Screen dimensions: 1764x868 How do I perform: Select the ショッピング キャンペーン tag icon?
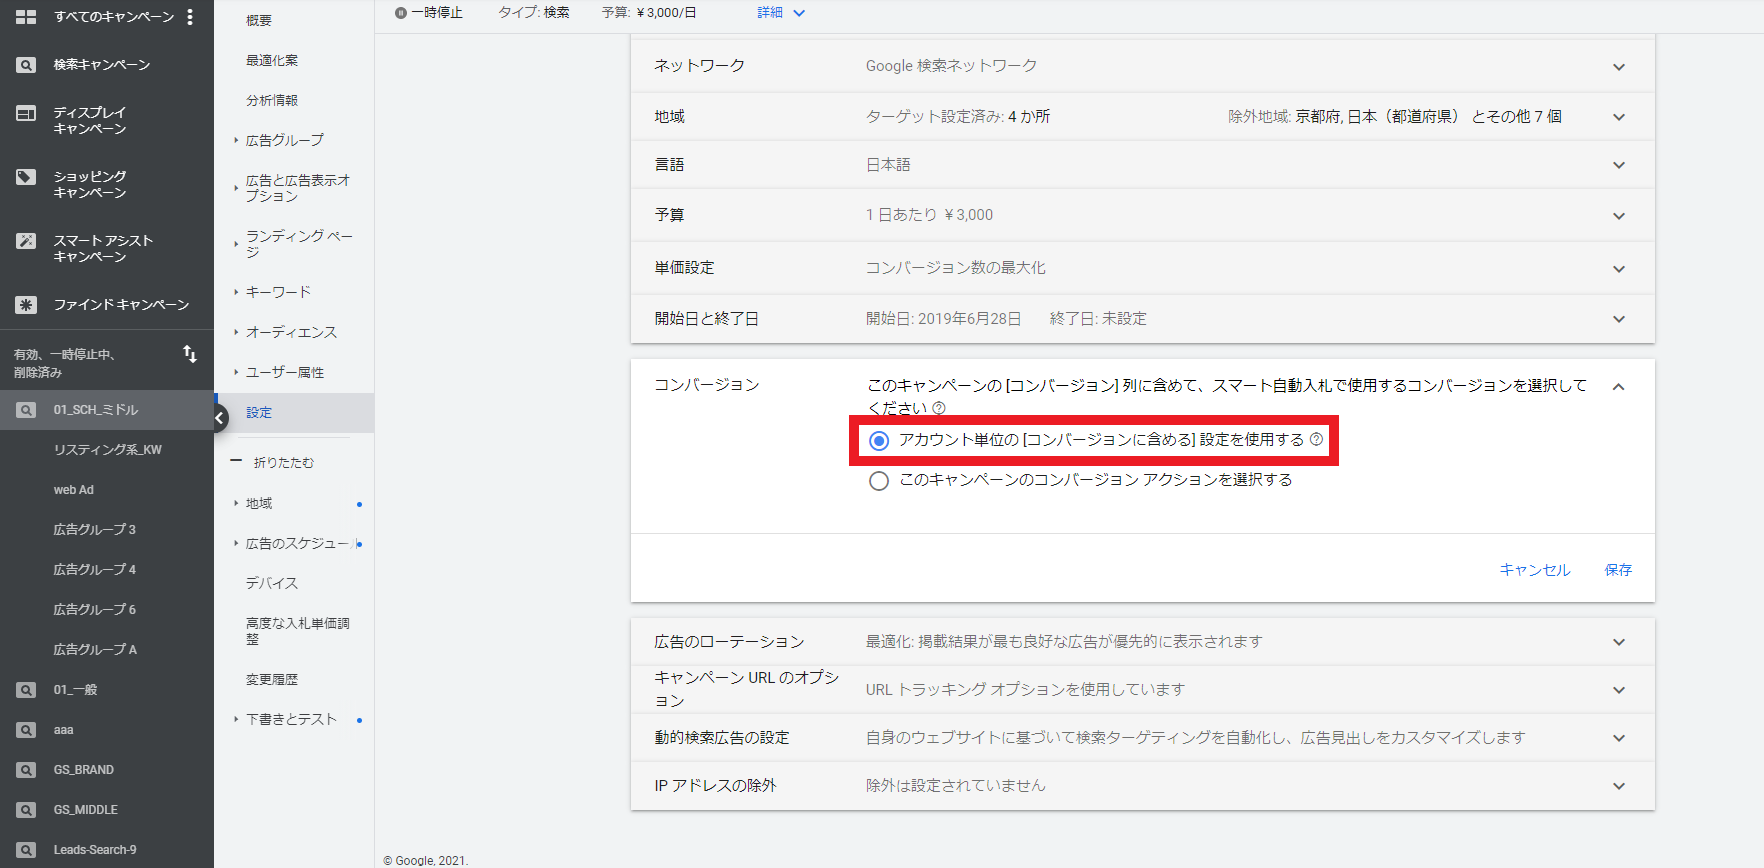coord(26,177)
